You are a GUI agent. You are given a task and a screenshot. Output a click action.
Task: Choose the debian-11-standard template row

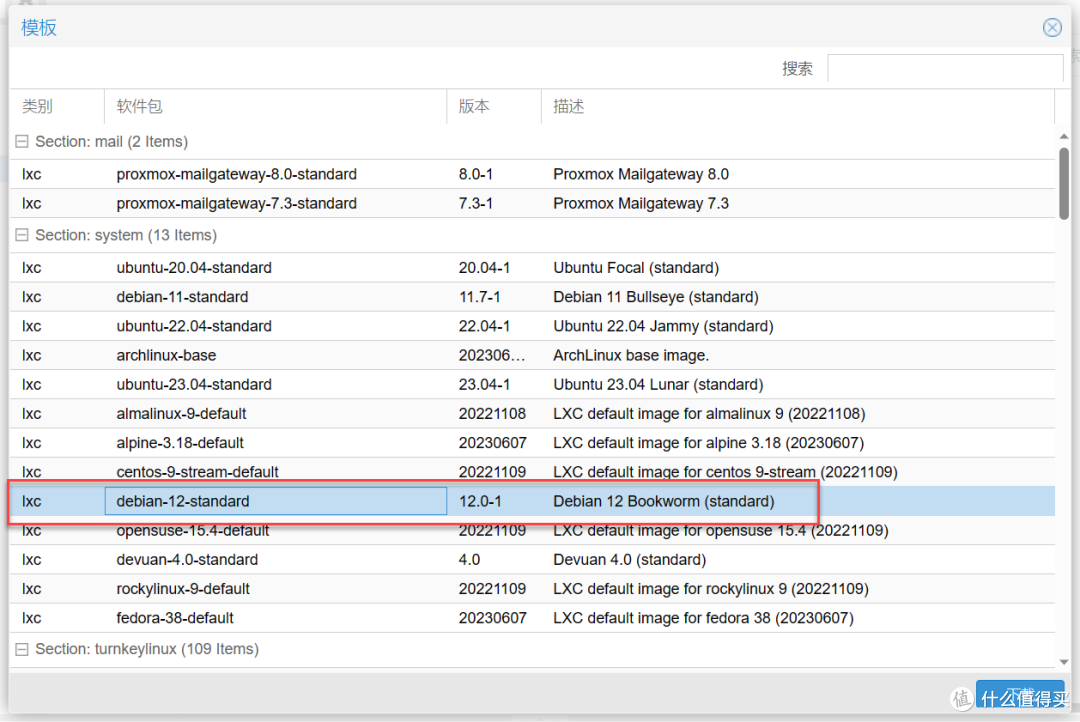182,297
